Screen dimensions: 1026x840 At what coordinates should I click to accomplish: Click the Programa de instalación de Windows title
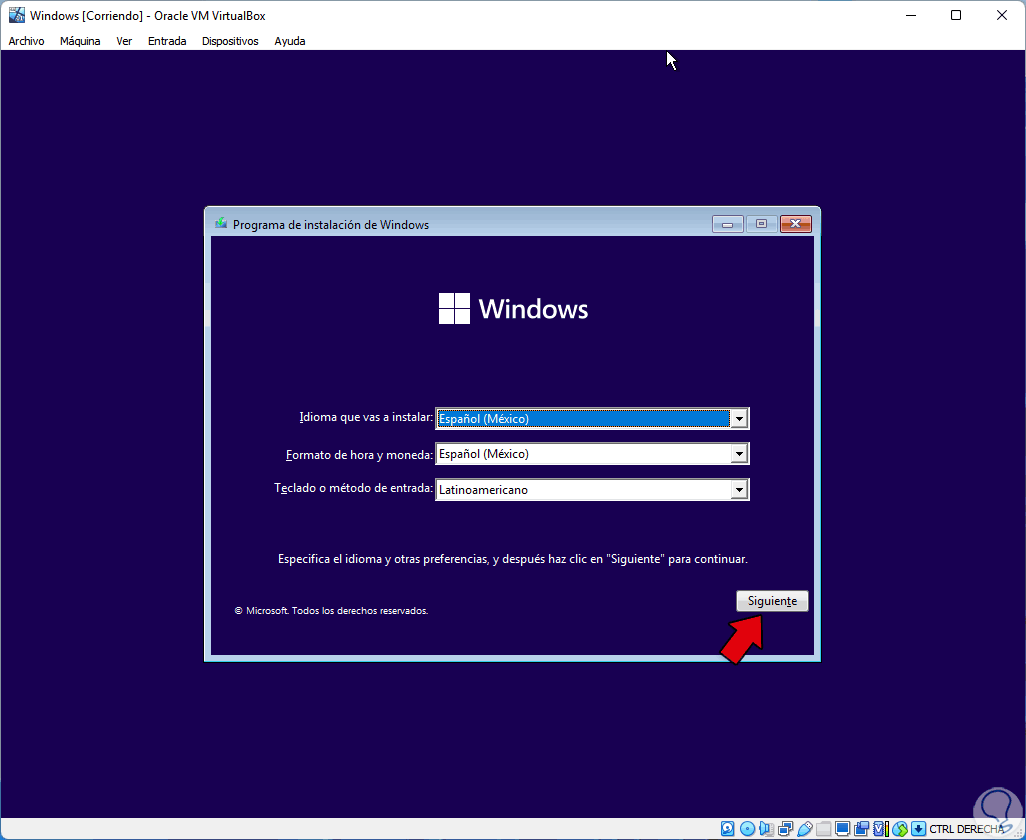point(331,224)
